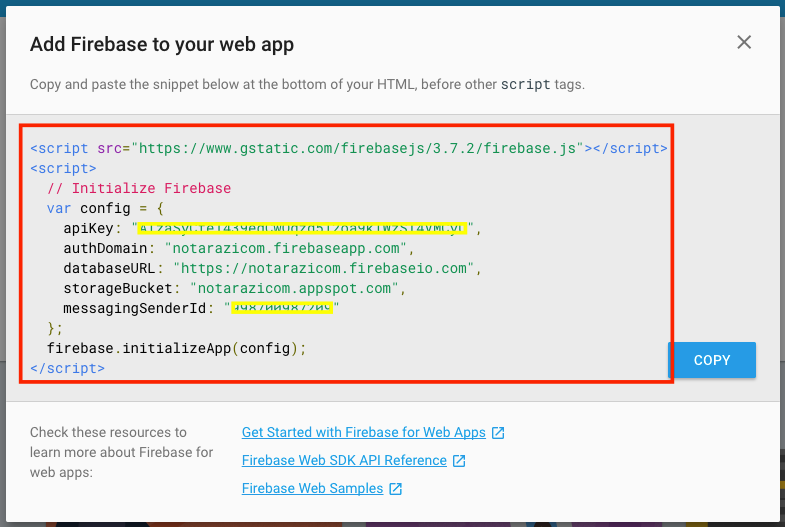The width and height of the screenshot is (785, 527).
Task: Open Get Started with Firebase for Web Apps
Action: [x=363, y=432]
